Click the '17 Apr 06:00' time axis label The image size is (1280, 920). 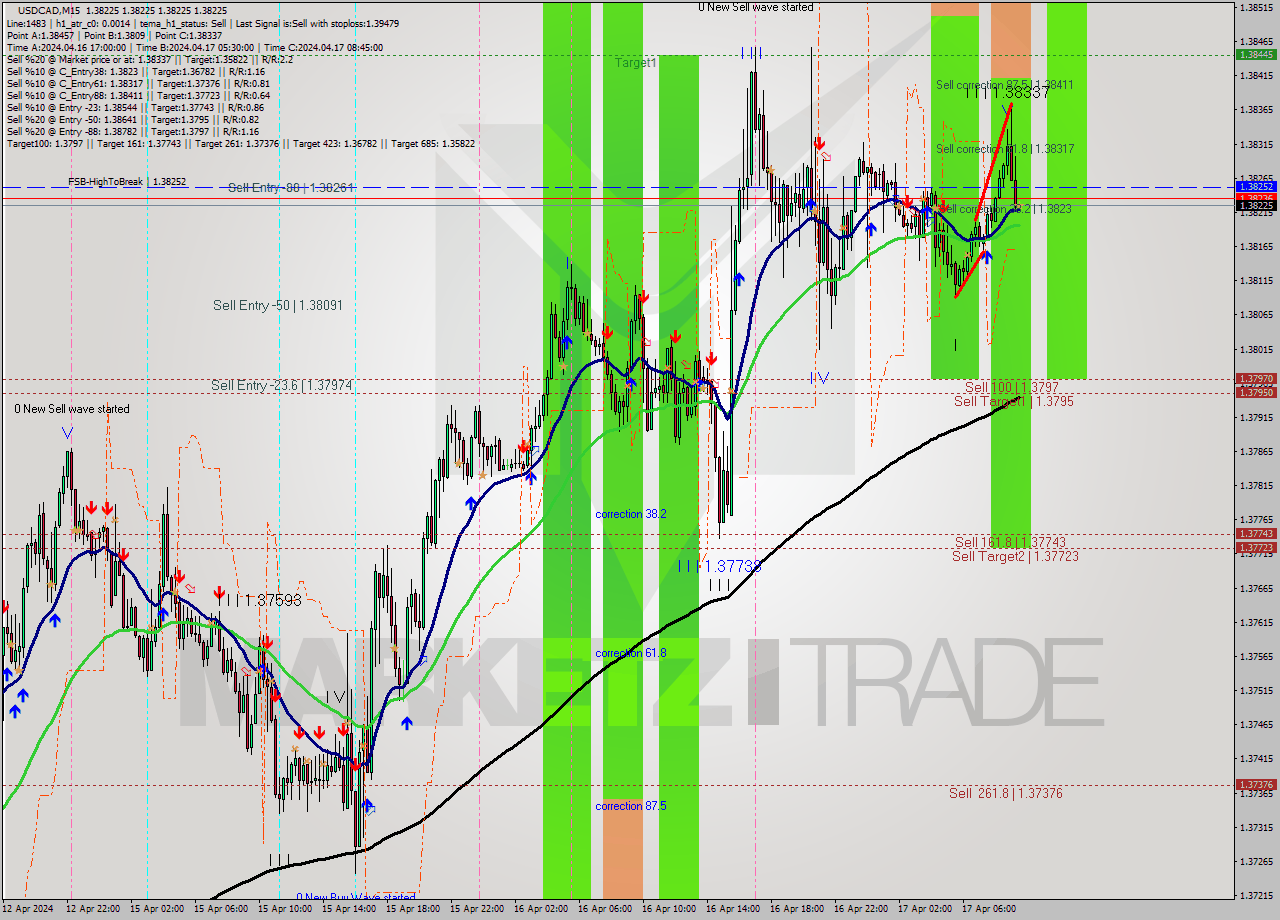tap(989, 909)
